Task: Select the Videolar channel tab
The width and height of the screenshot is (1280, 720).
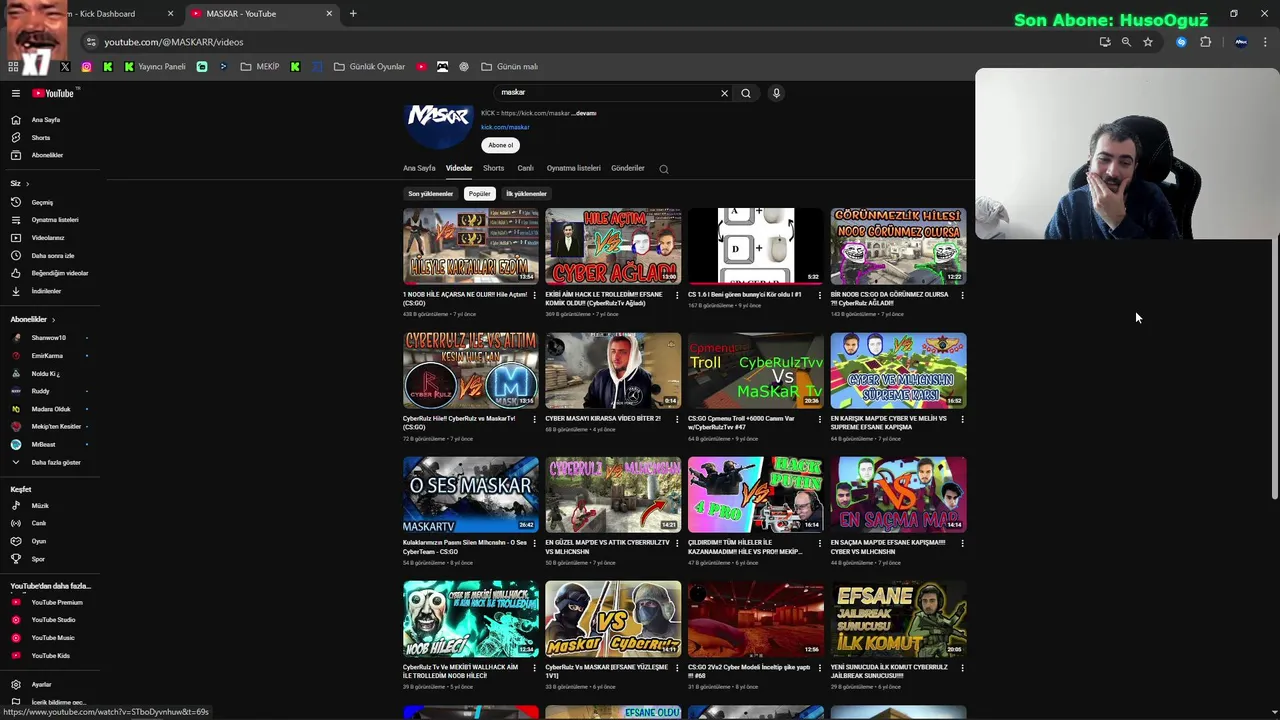Action: [459, 168]
